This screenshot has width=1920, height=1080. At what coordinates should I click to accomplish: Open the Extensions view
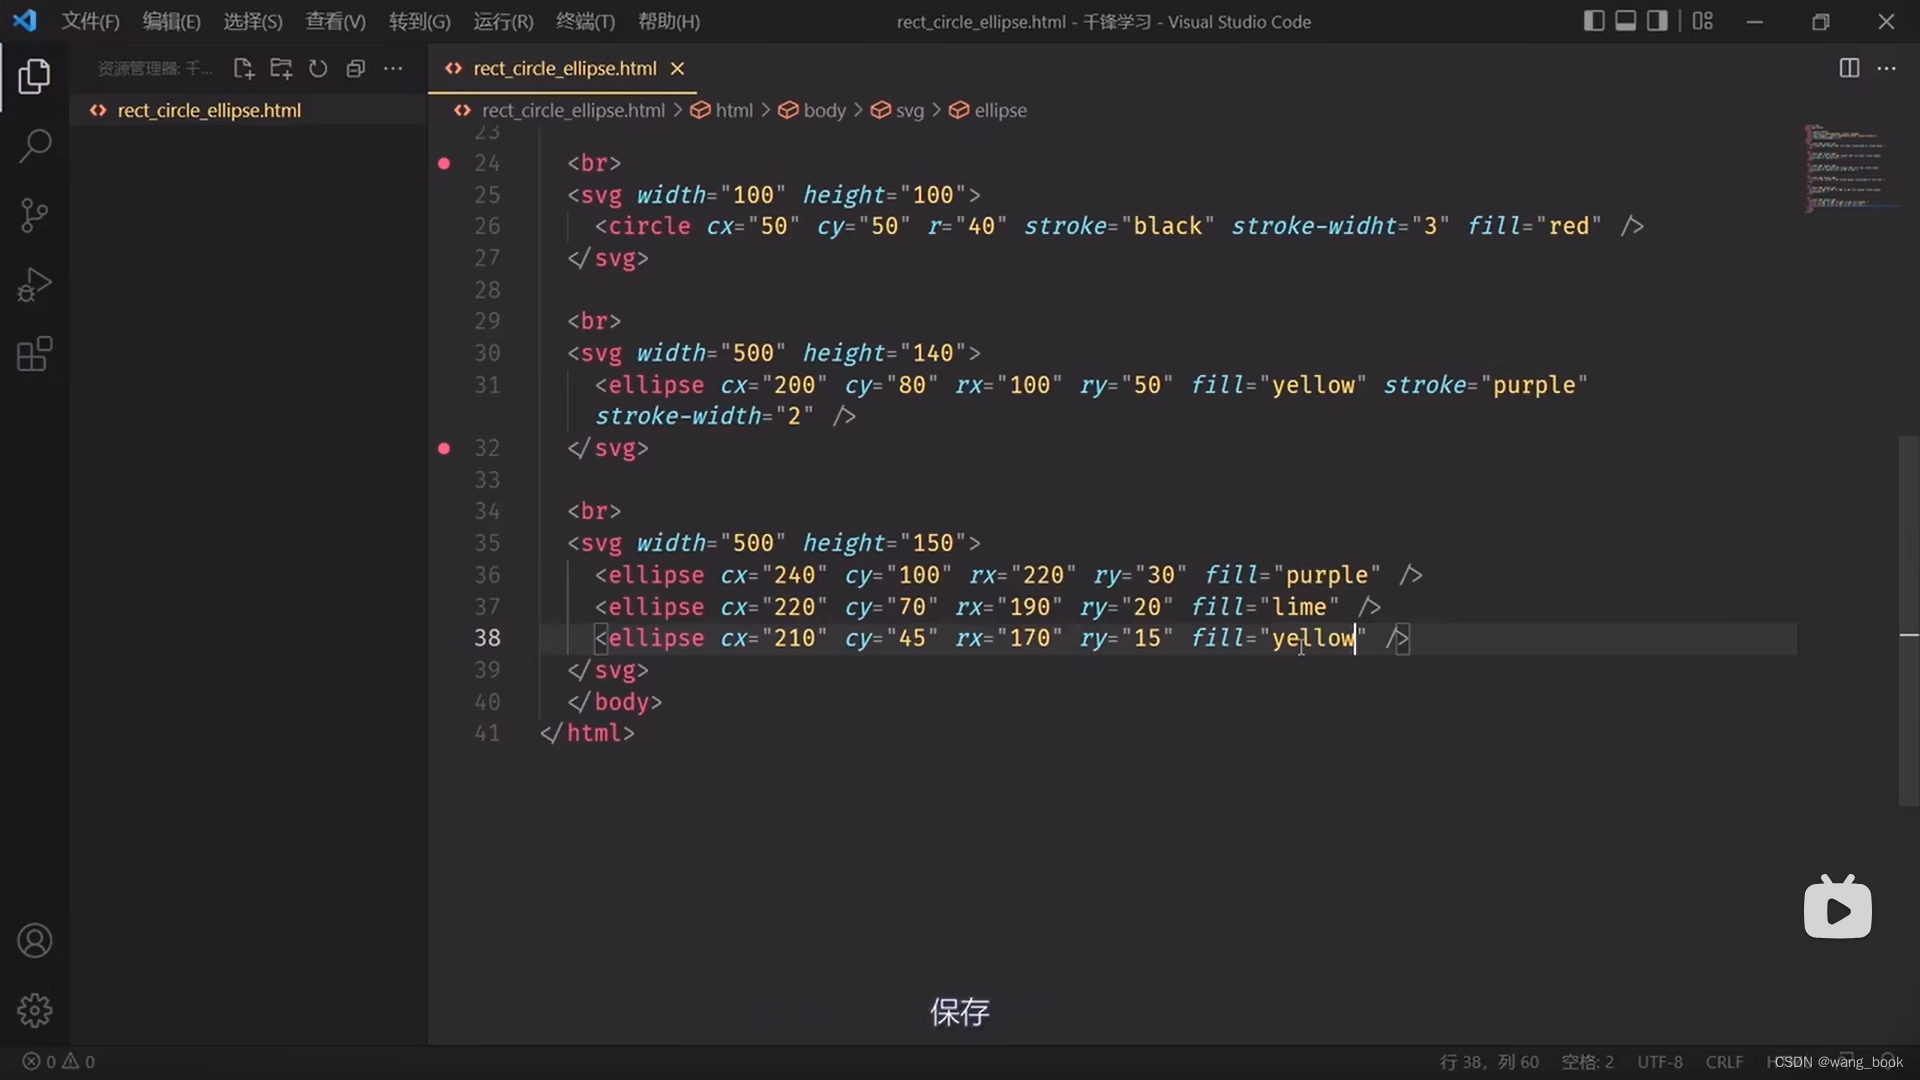tap(34, 354)
